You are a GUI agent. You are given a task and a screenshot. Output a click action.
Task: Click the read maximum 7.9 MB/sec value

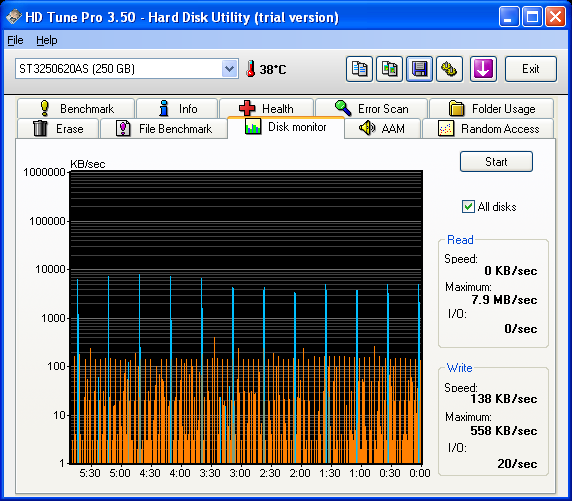pyautogui.click(x=504, y=300)
